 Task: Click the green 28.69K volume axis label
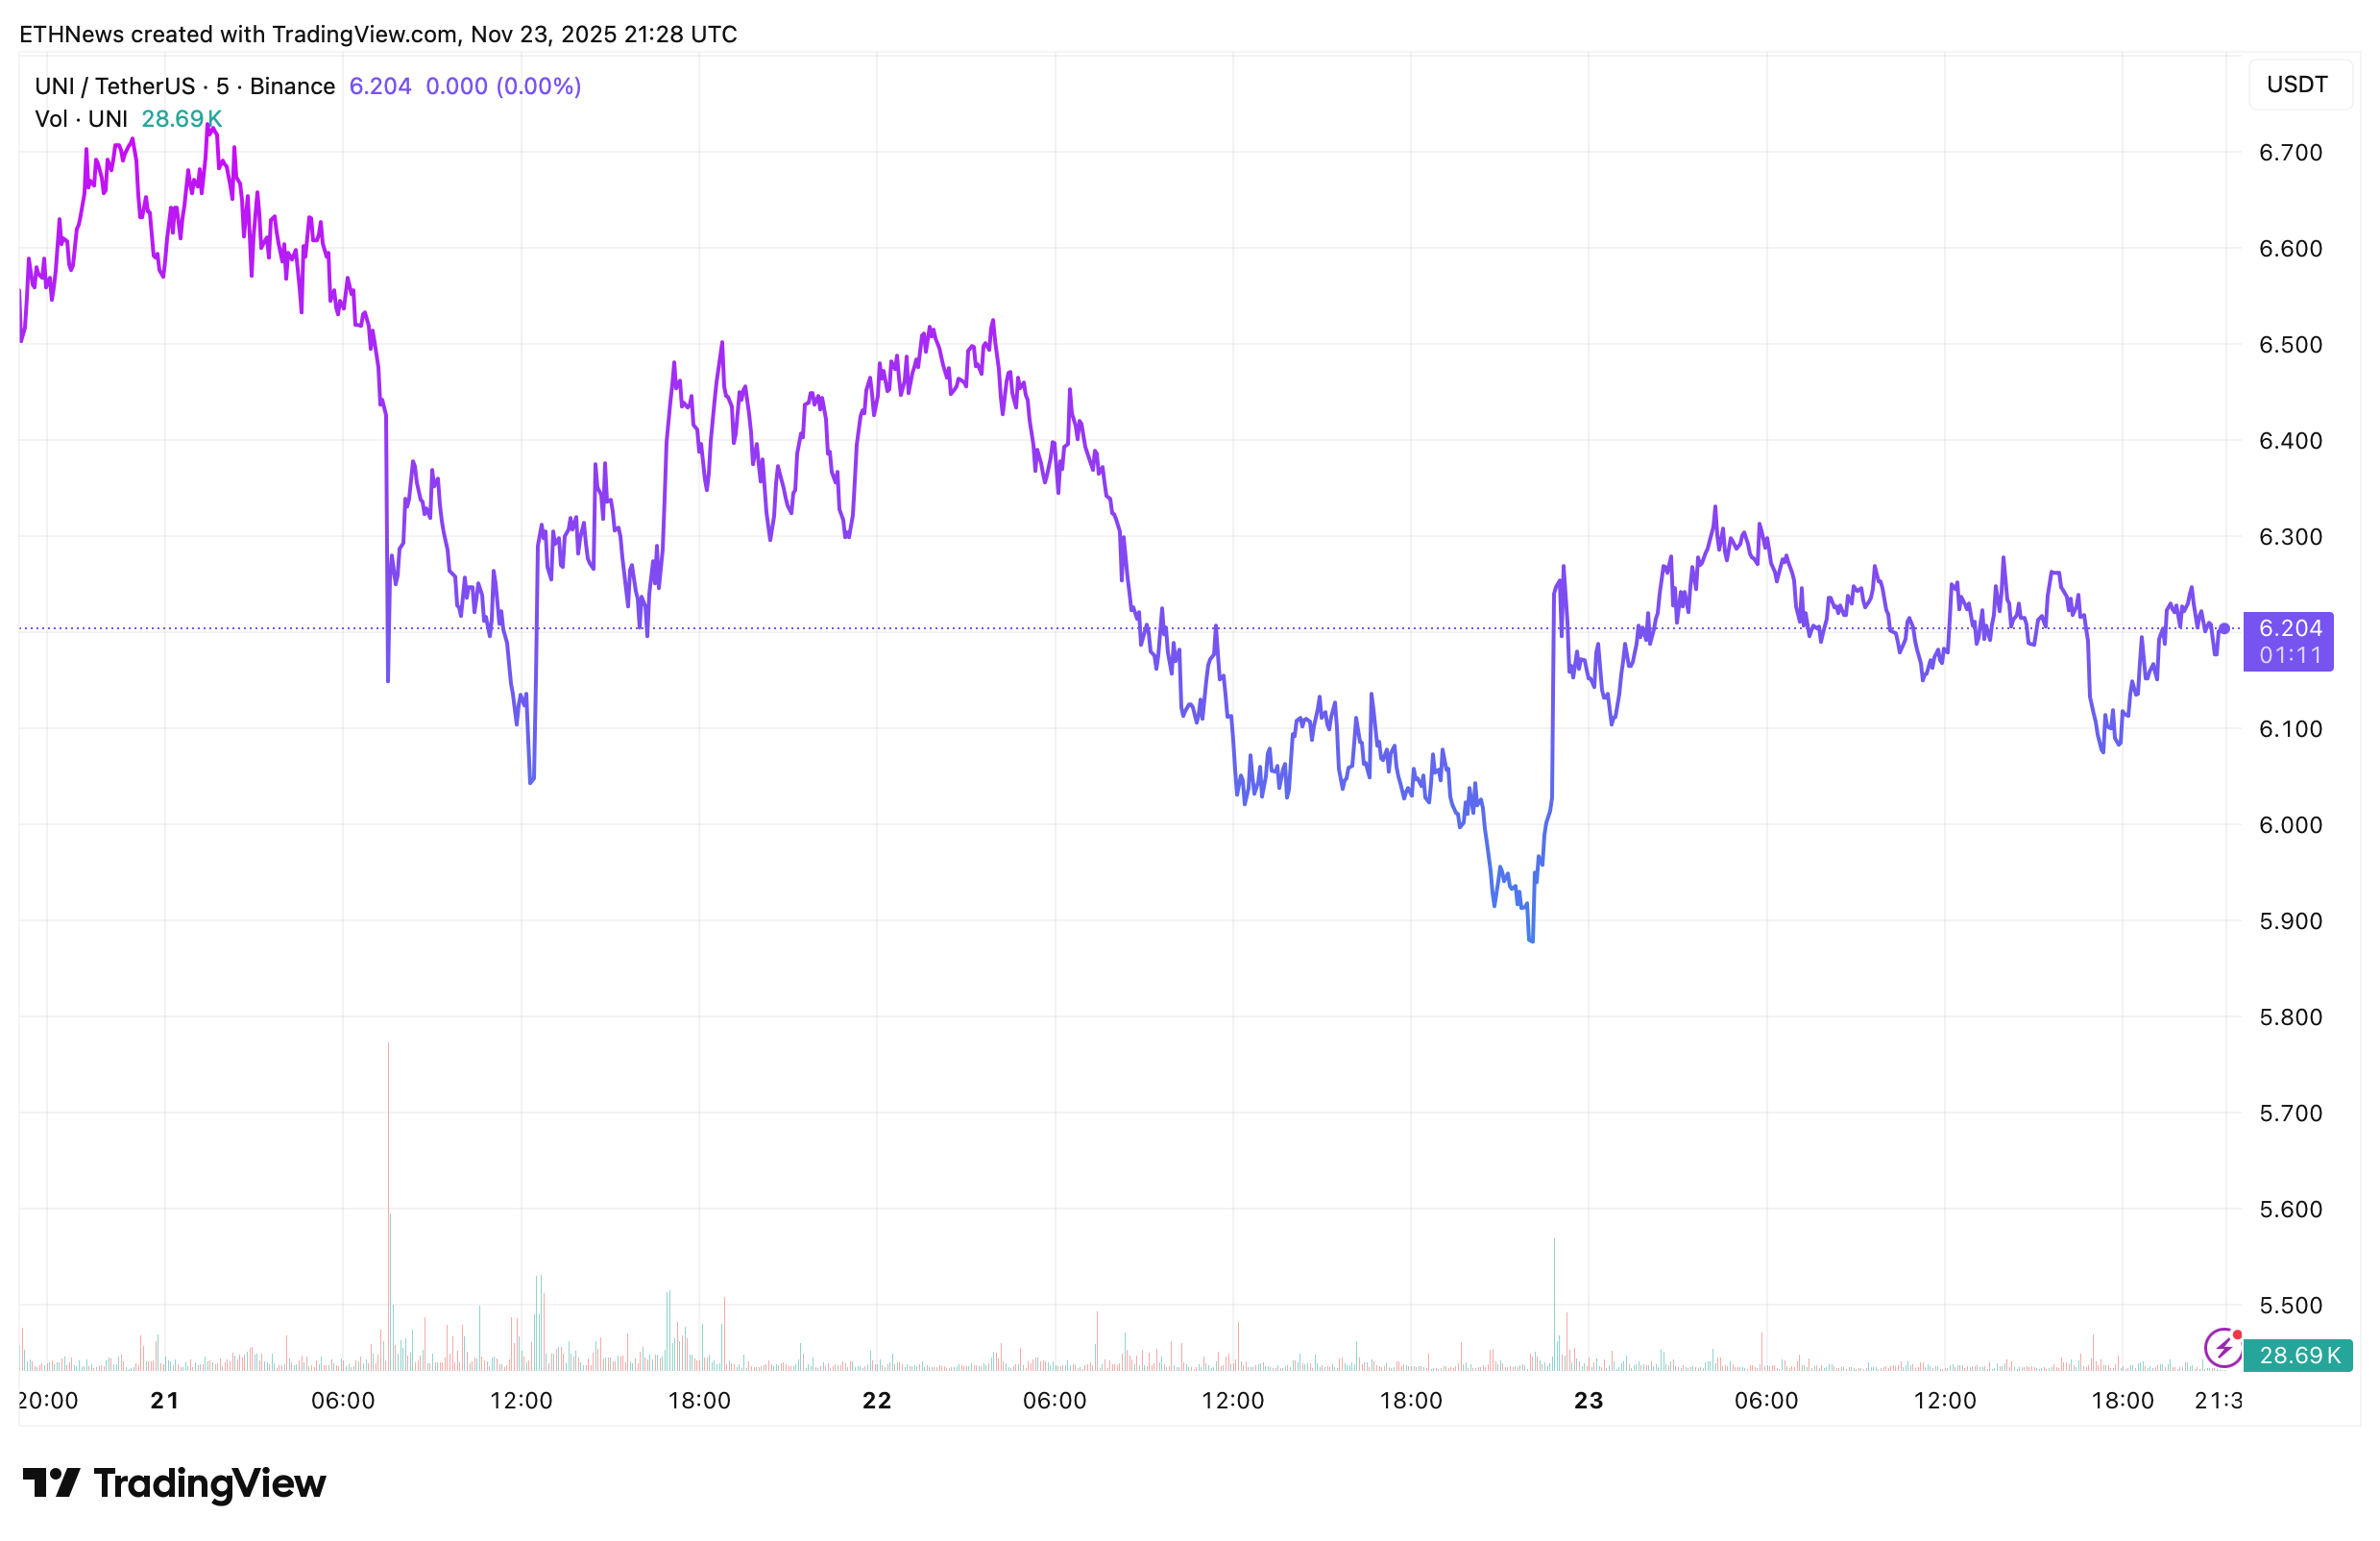click(2299, 1355)
